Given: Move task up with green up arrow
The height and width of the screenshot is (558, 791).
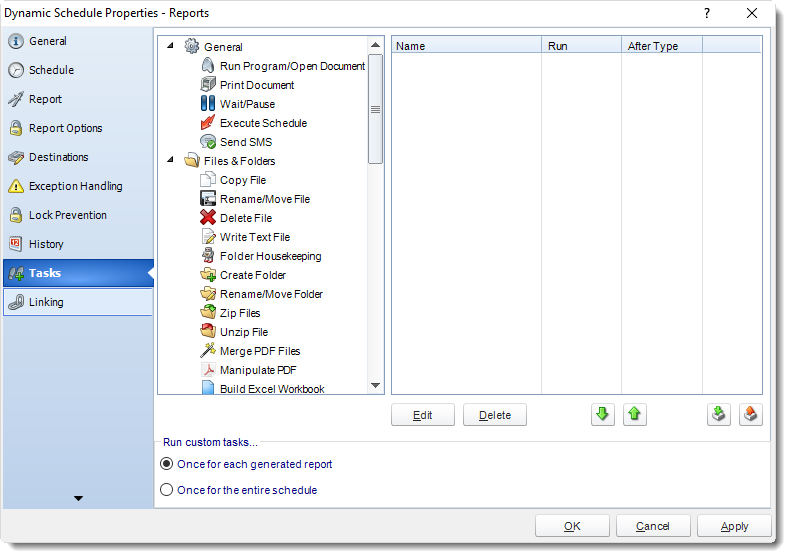Looking at the screenshot, I should coord(635,415).
